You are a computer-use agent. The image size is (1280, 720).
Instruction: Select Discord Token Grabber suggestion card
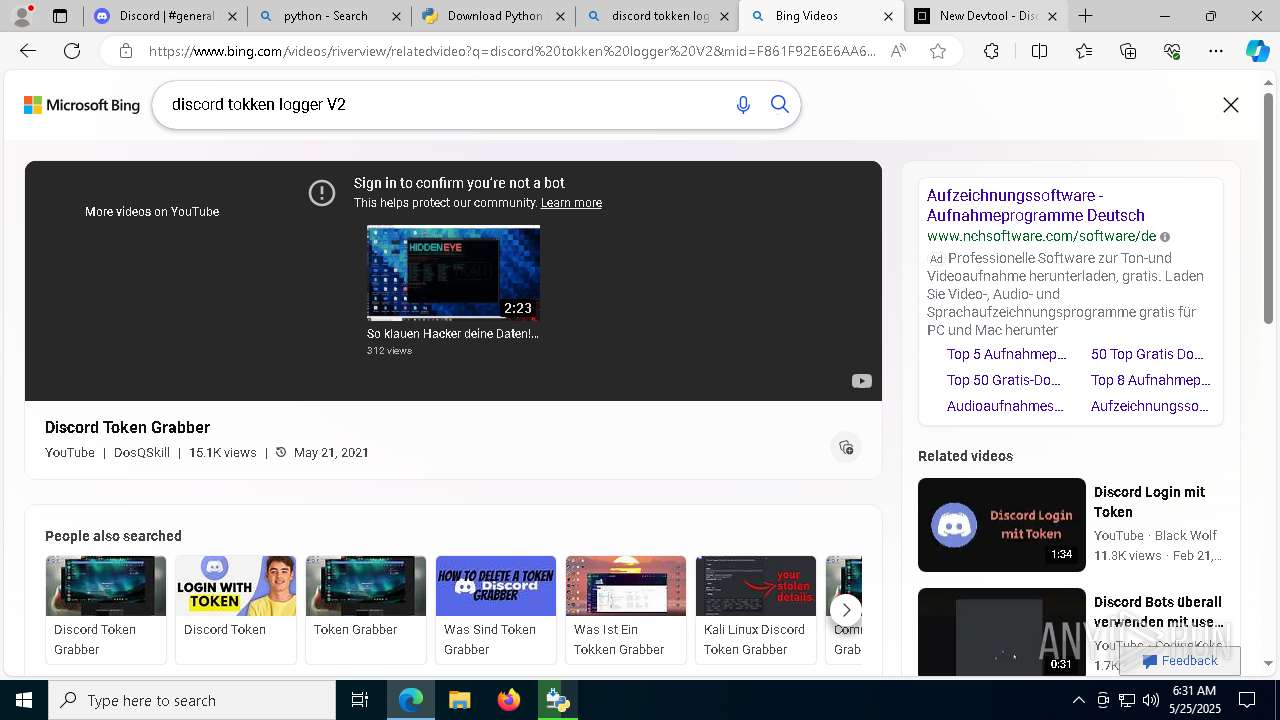tap(106, 609)
